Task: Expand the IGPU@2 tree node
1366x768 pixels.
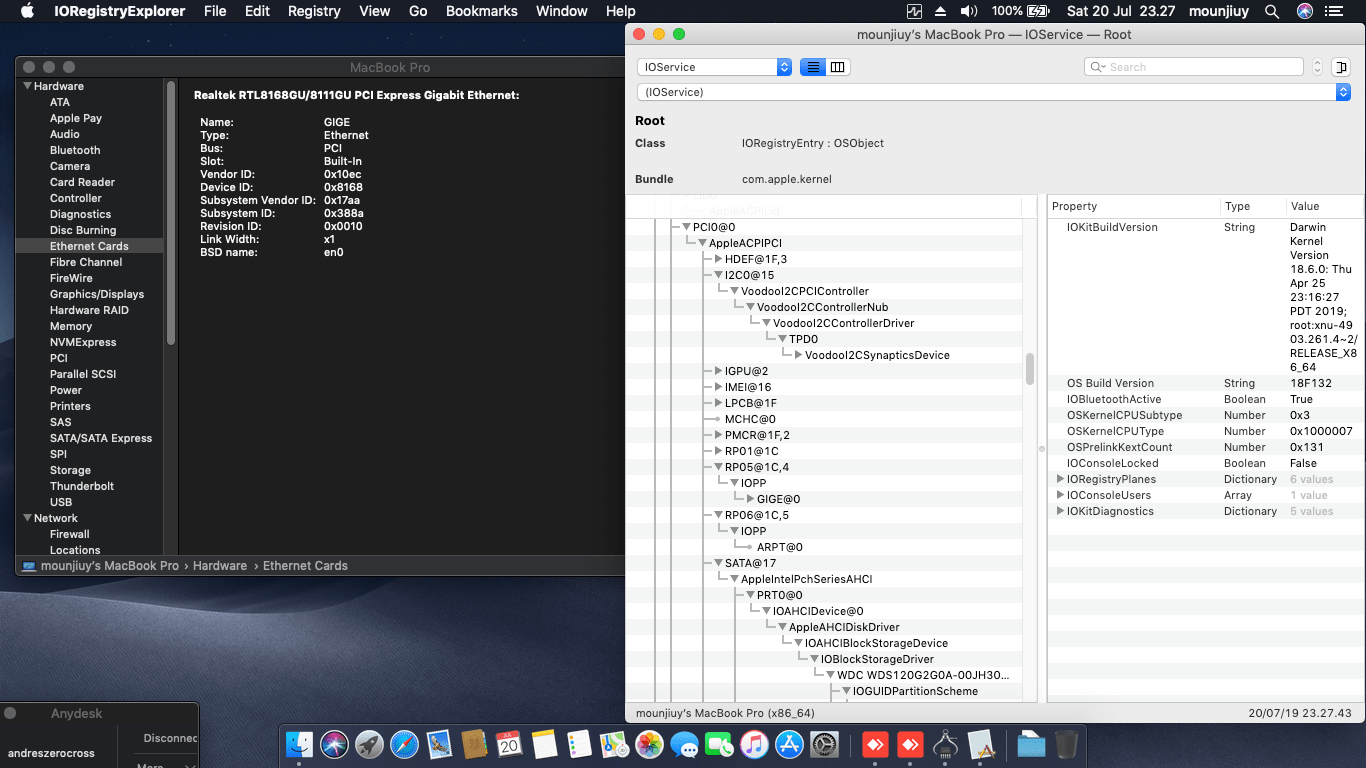Action: click(x=718, y=371)
